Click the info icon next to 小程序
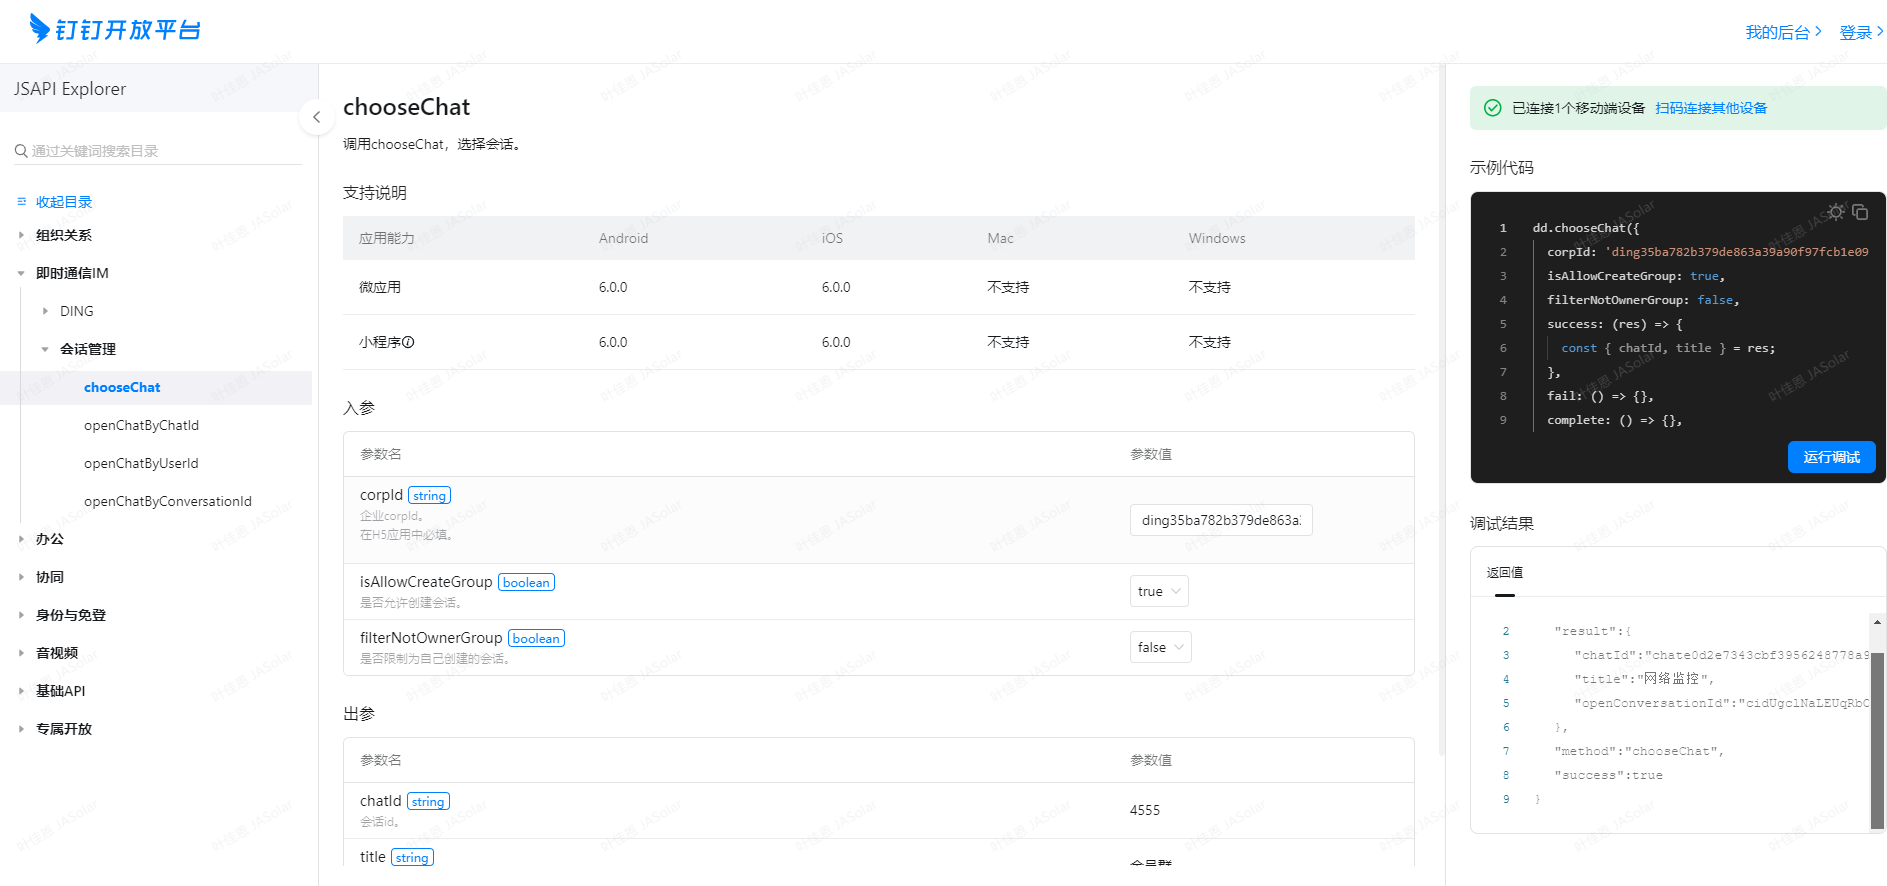This screenshot has height=886, width=1887. (408, 342)
